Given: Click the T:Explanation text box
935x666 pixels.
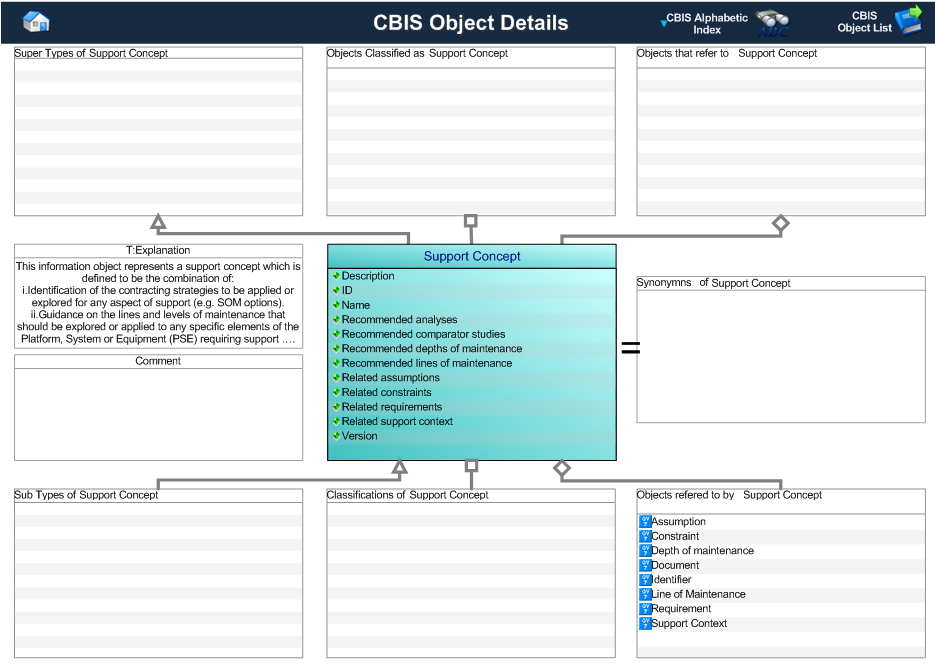Looking at the screenshot, I should click(x=158, y=302).
